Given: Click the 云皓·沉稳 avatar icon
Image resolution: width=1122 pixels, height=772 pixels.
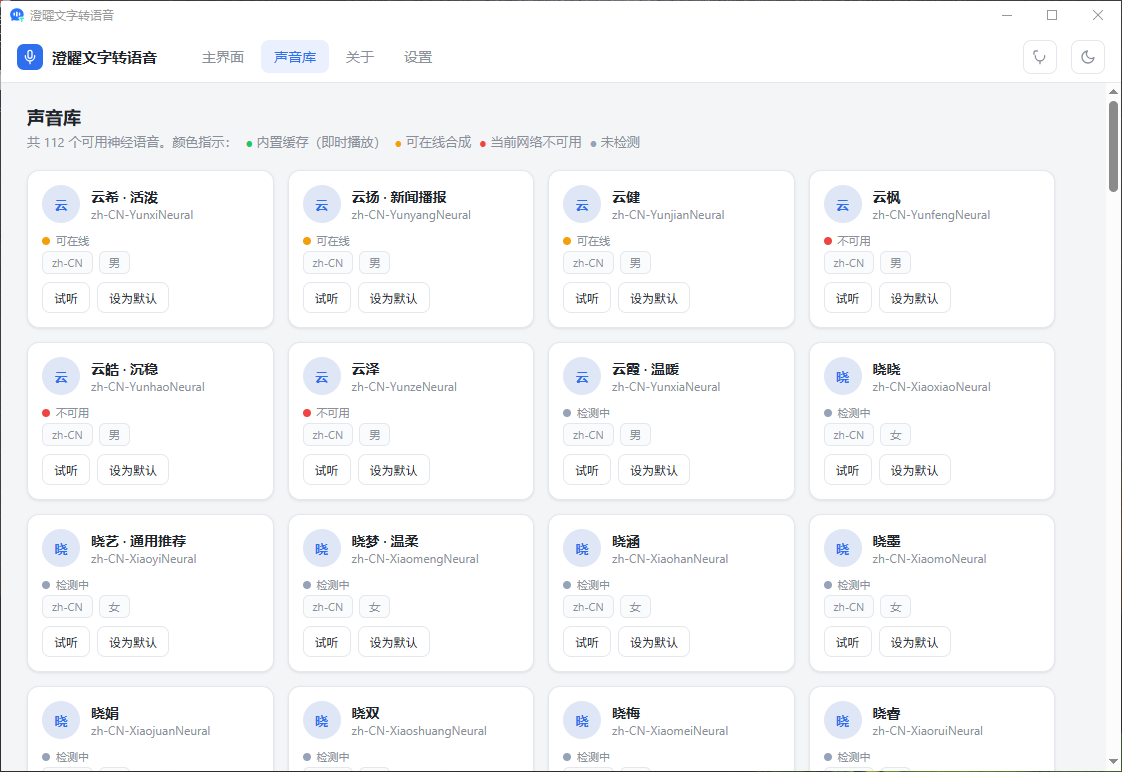Looking at the screenshot, I should click(x=61, y=377).
